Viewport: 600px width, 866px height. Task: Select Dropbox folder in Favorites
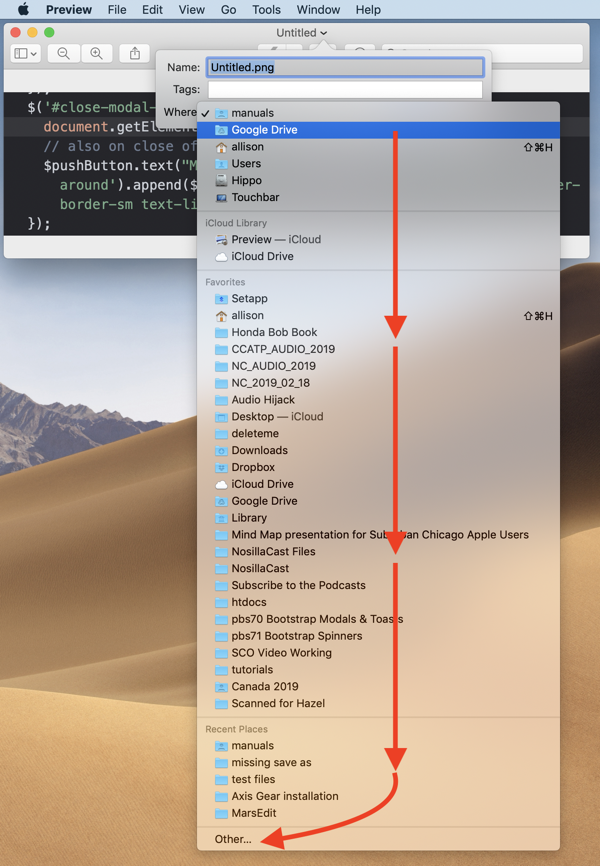coord(253,467)
